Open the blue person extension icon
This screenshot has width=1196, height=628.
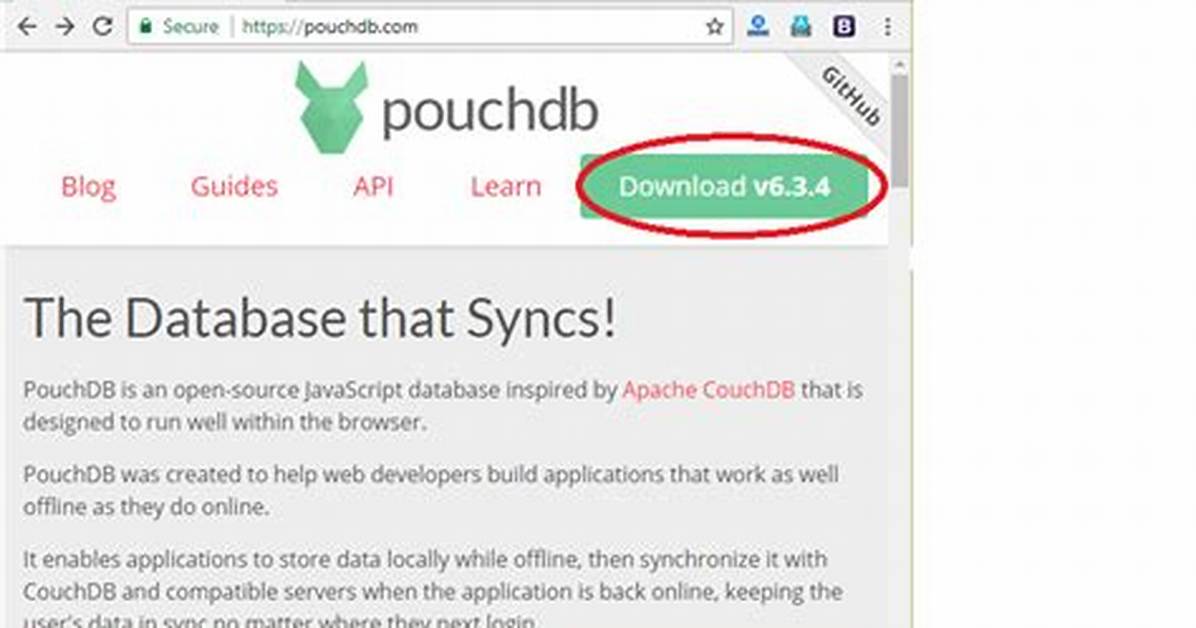click(x=757, y=27)
